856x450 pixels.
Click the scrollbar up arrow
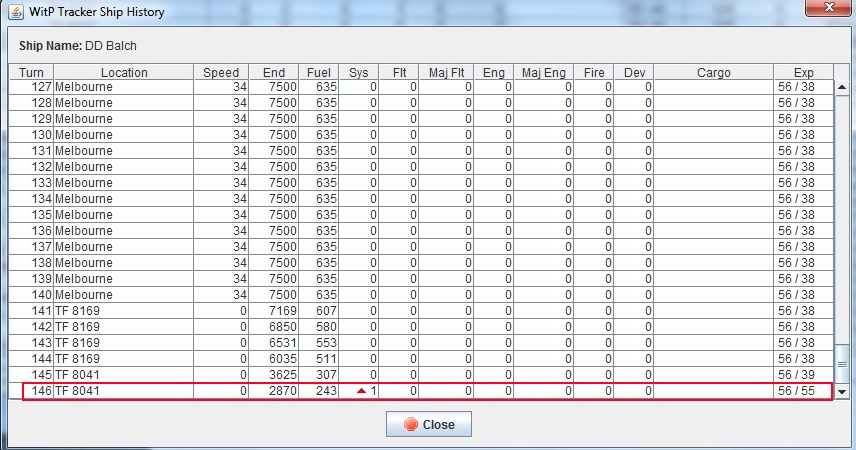pyautogui.click(x=842, y=87)
